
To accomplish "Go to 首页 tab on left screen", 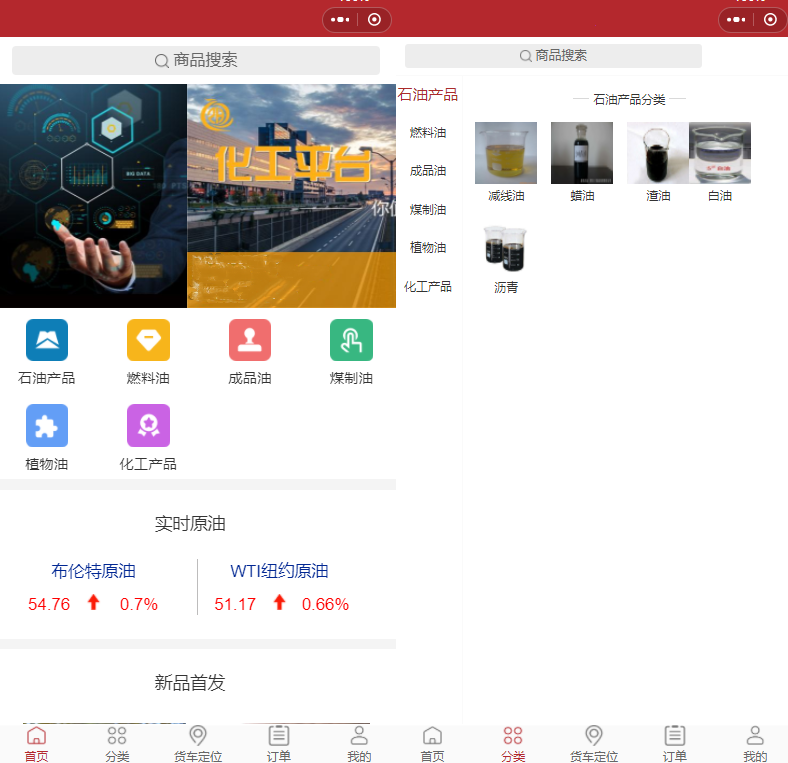I will point(37,744).
